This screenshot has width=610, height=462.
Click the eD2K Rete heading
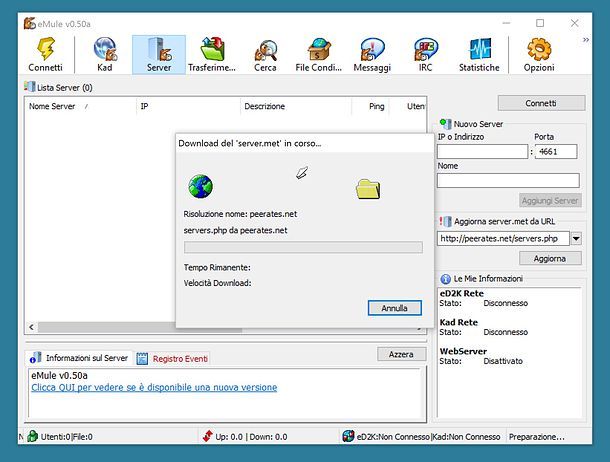[x=462, y=293]
